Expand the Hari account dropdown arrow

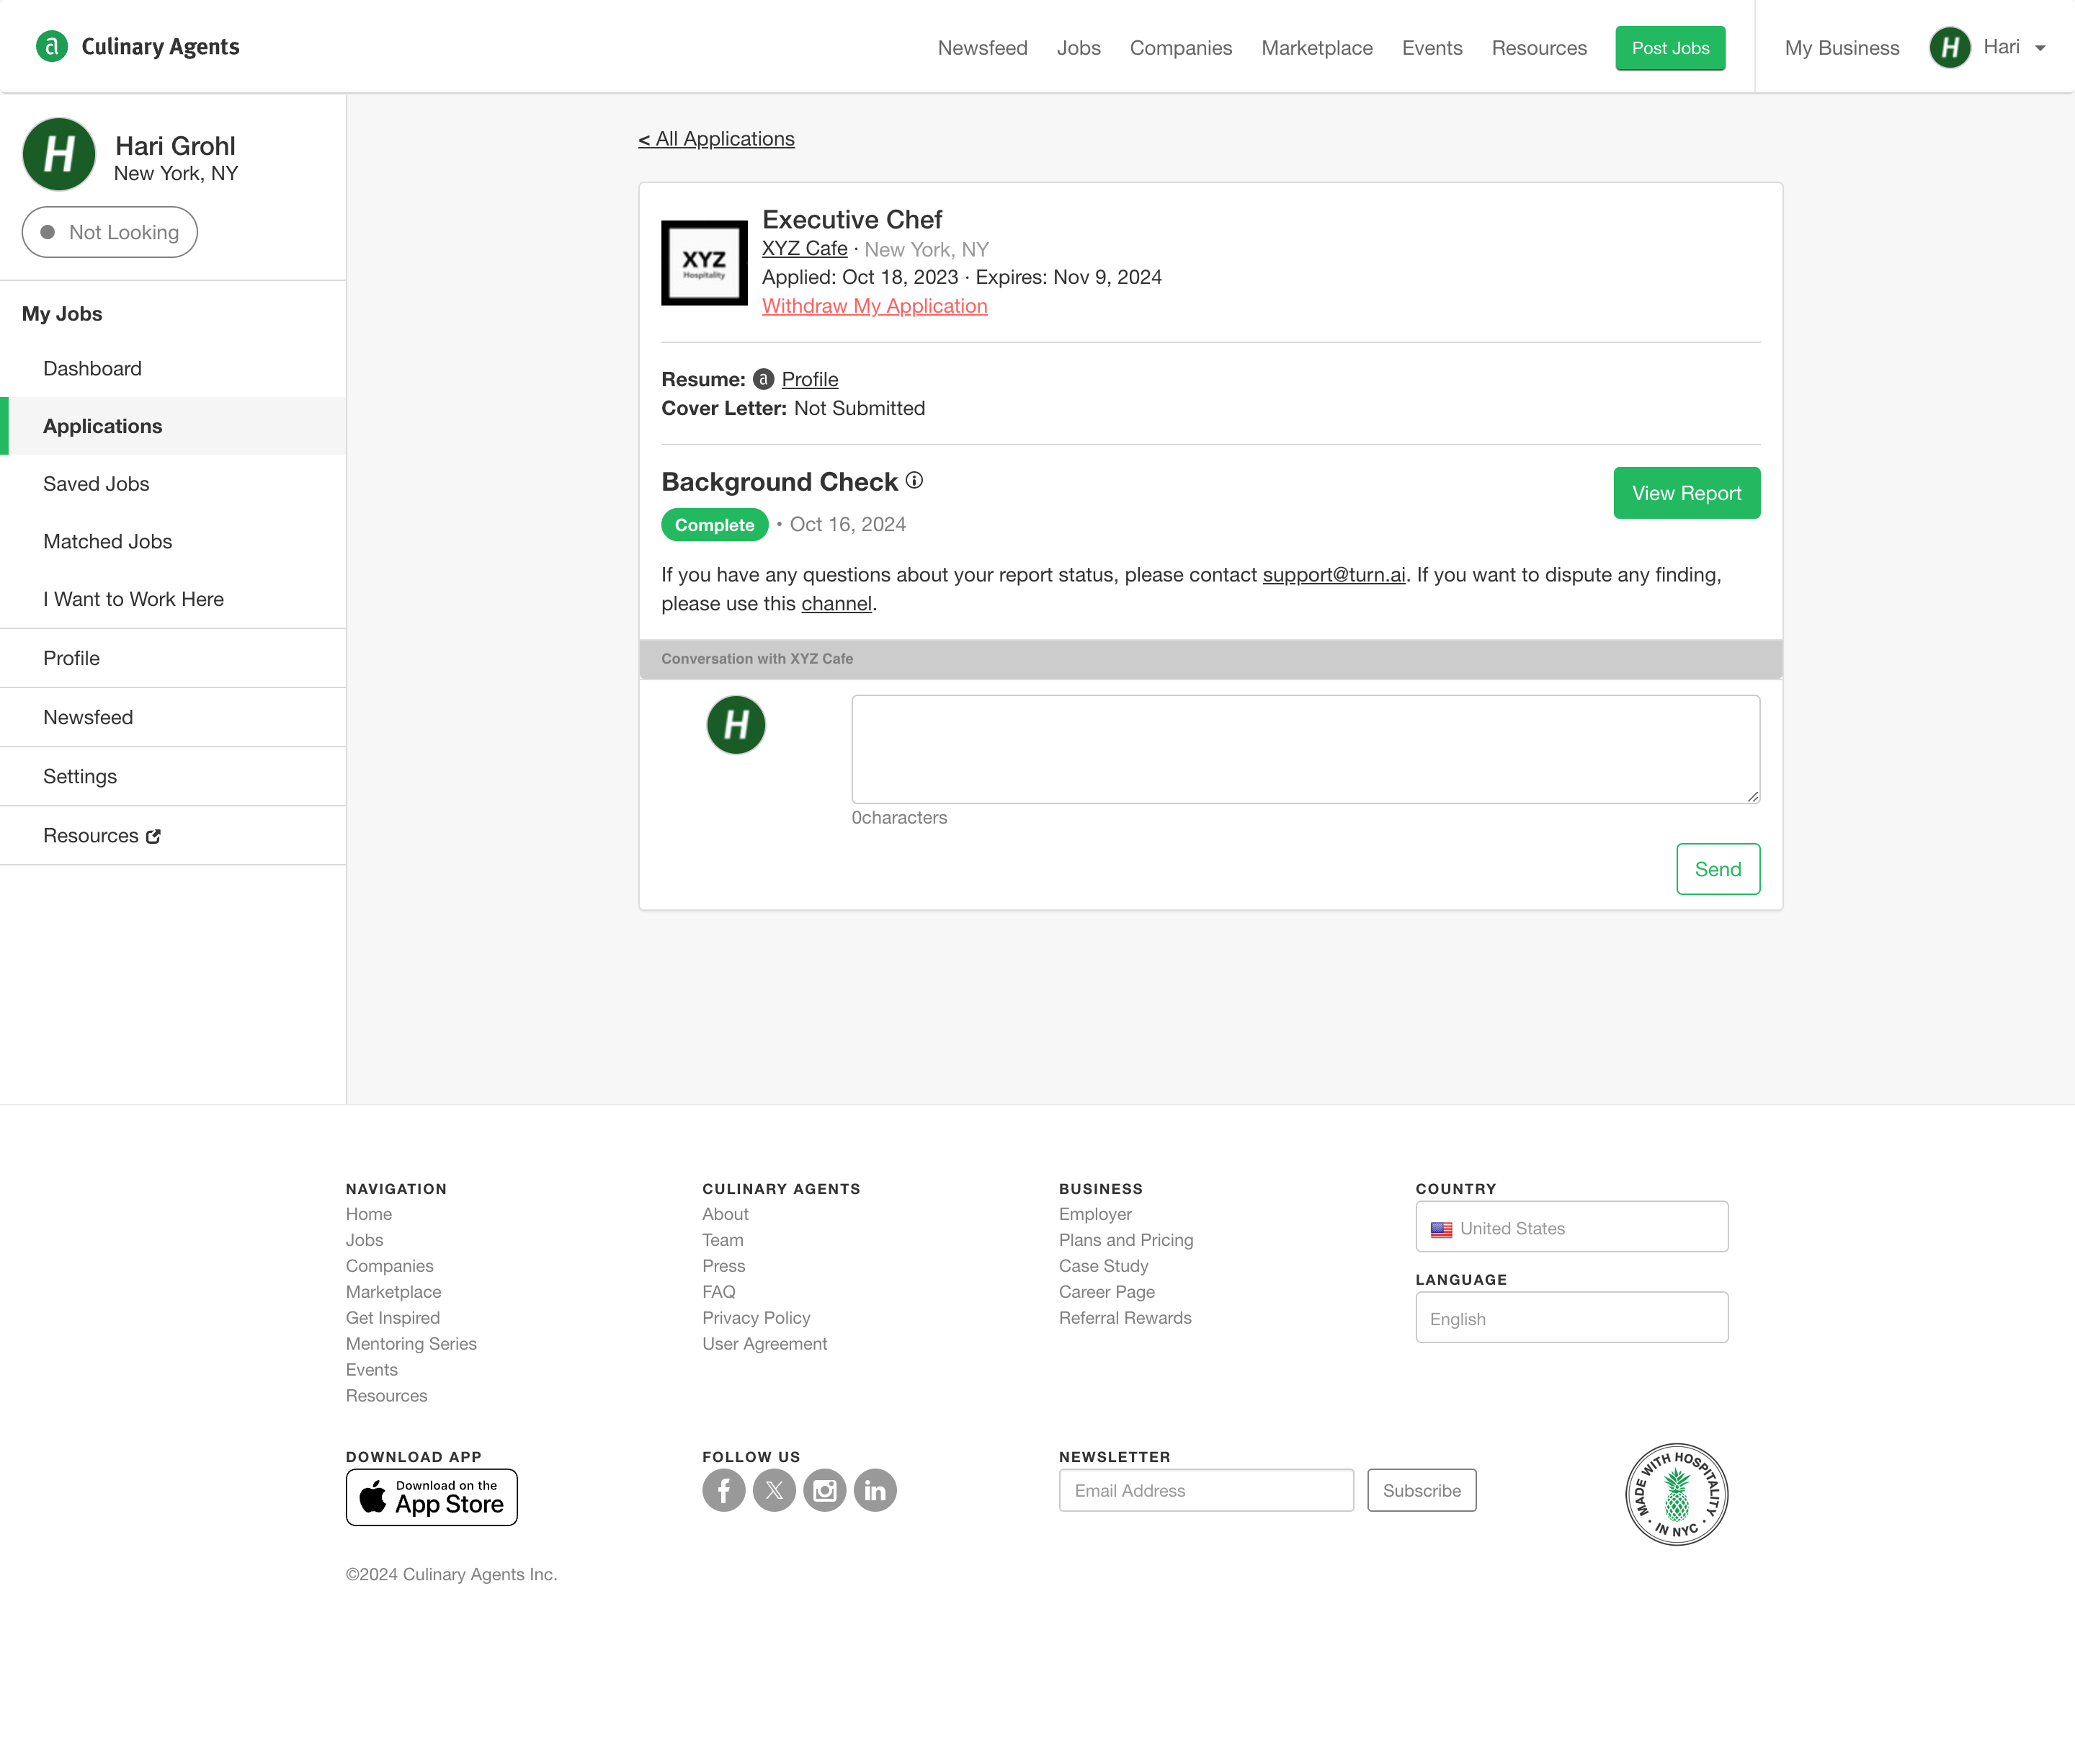pyautogui.click(x=2040, y=48)
